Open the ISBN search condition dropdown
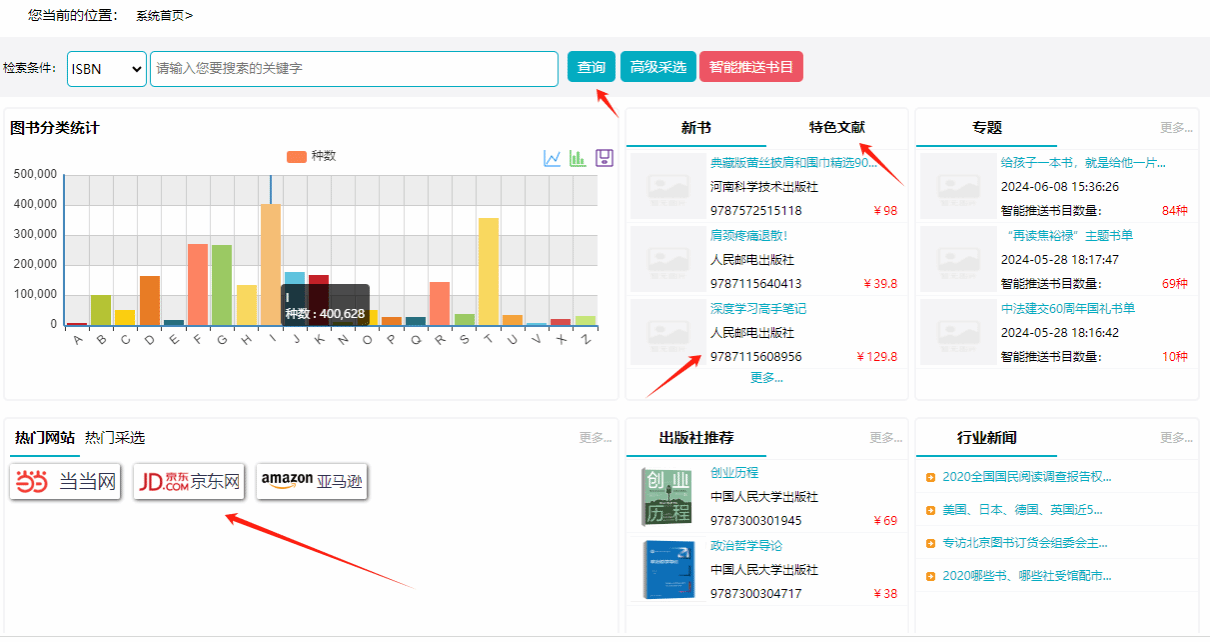This screenshot has width=1210, height=642. (107, 69)
